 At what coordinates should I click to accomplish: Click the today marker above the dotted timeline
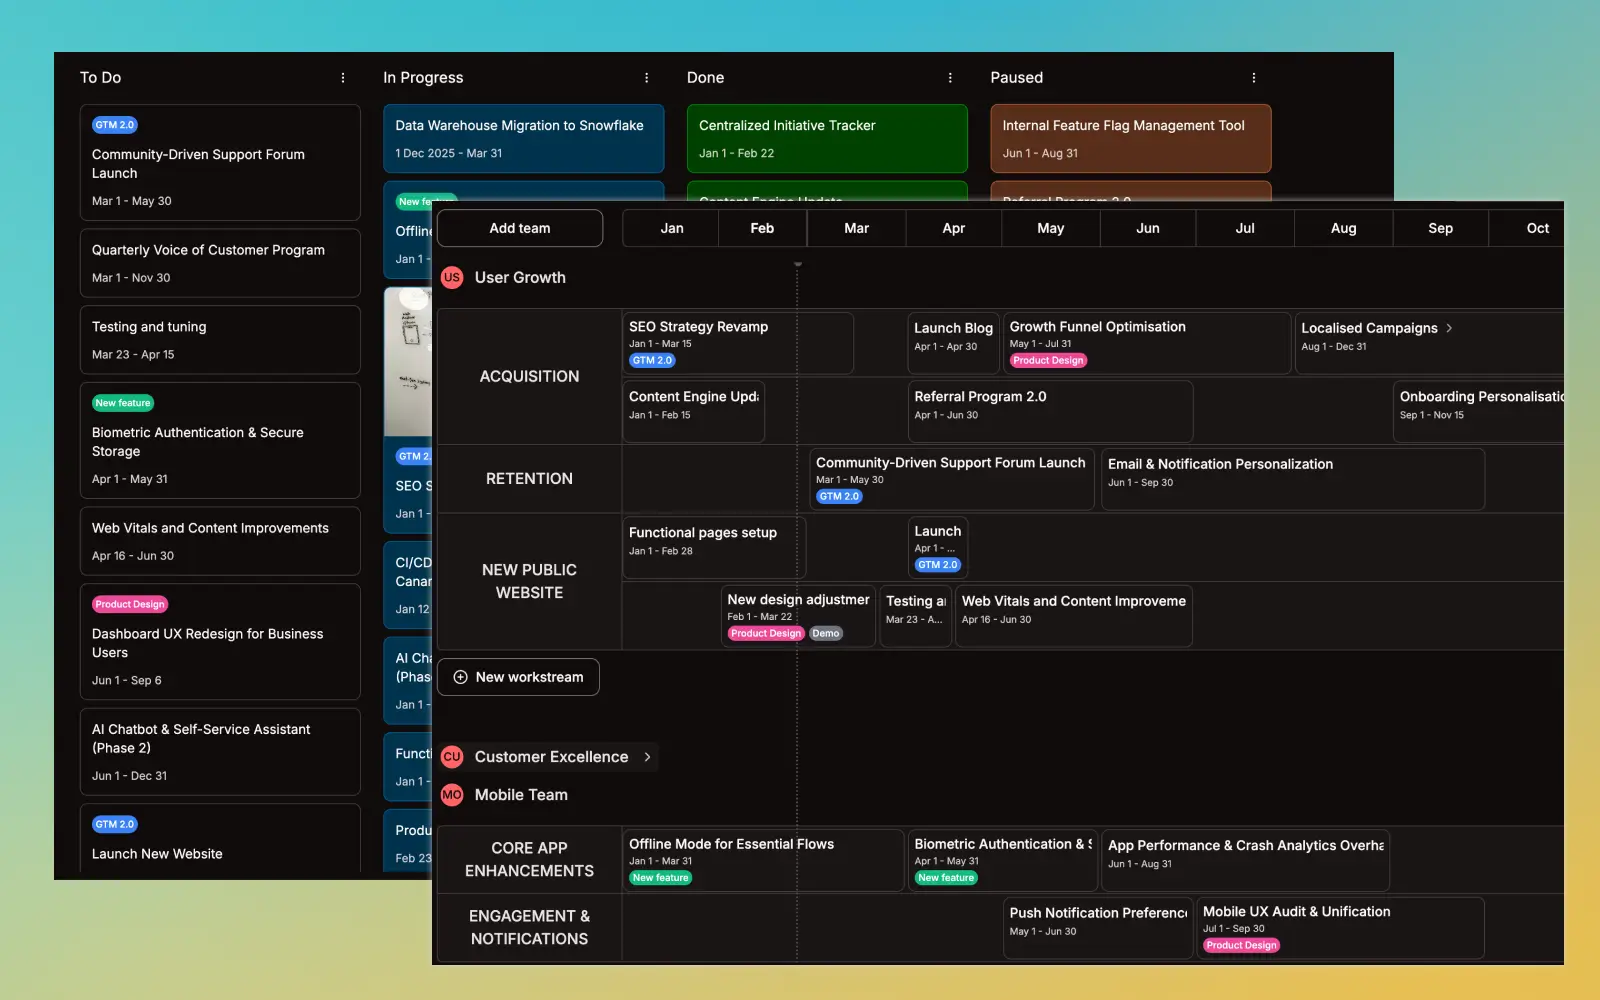[x=797, y=263]
